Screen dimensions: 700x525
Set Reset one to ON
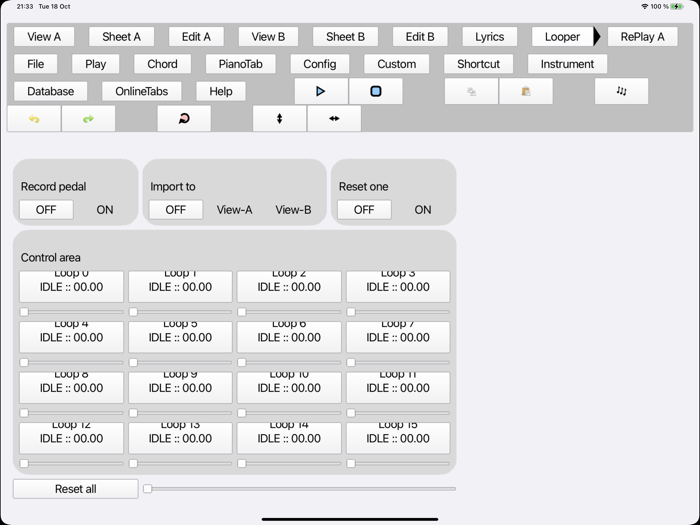point(423,210)
